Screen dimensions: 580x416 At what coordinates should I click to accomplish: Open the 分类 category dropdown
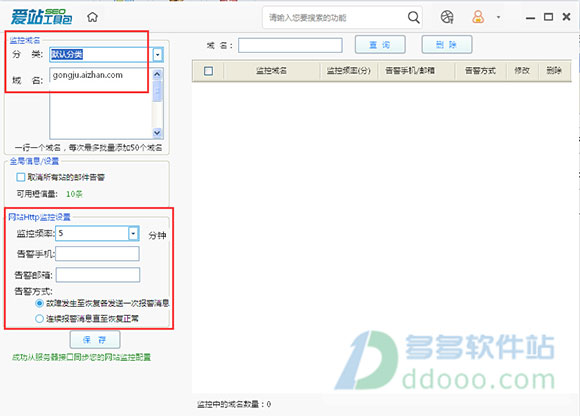[x=158, y=54]
